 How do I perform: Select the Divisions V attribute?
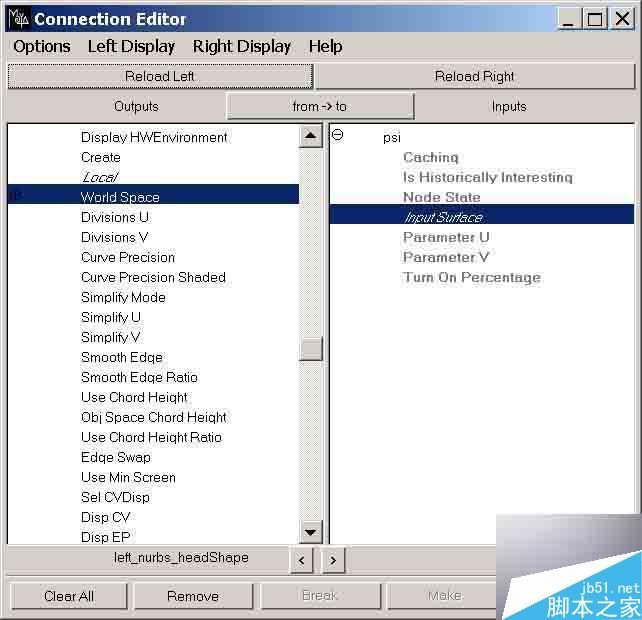(115, 237)
